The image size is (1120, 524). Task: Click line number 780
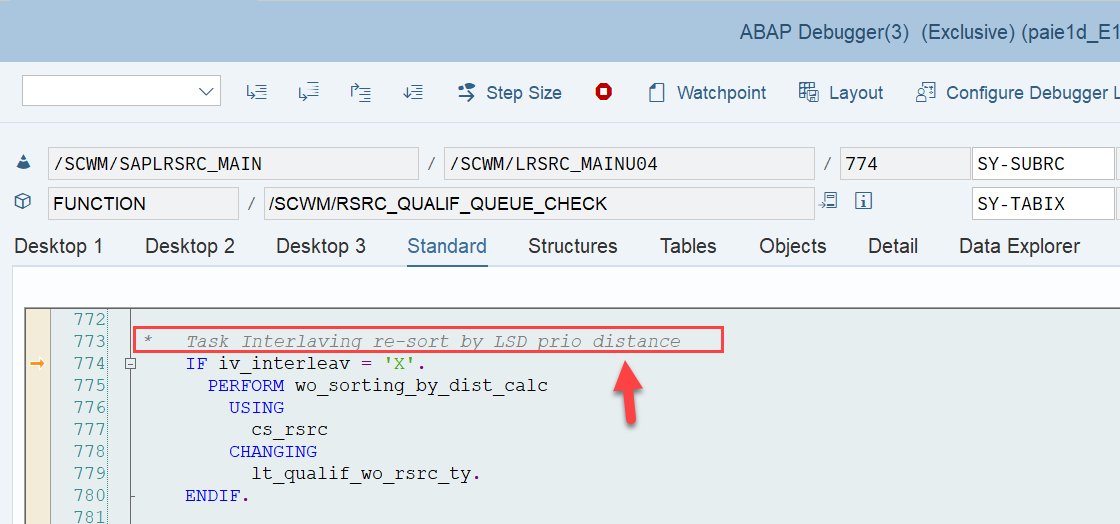(x=89, y=495)
